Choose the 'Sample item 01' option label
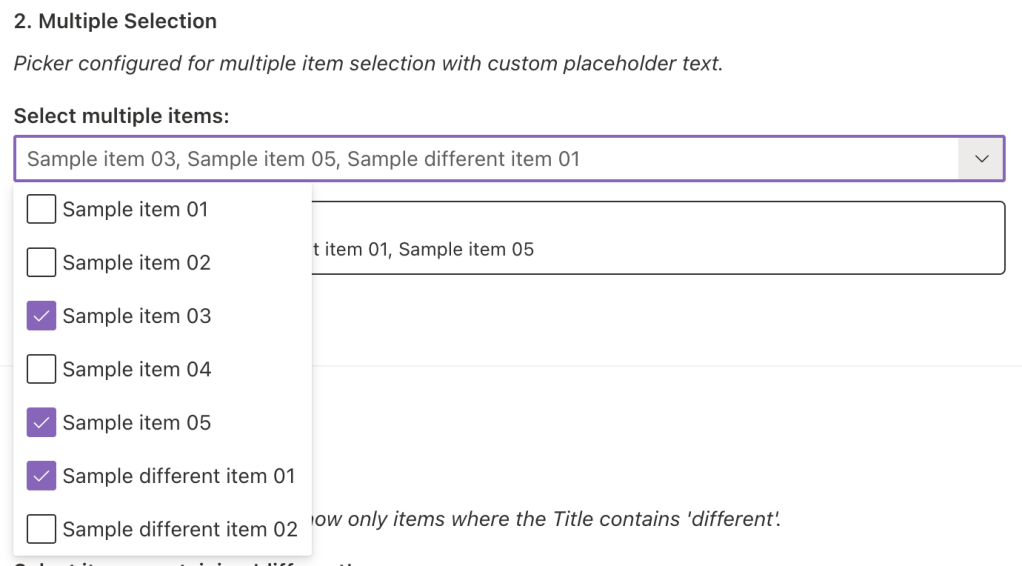The width and height of the screenshot is (1022, 566). tap(135, 210)
